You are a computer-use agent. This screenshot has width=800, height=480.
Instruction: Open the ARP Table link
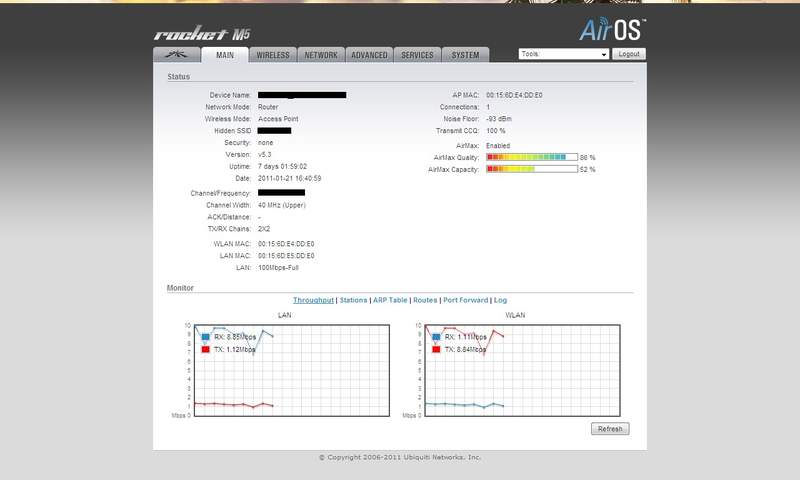pos(390,300)
